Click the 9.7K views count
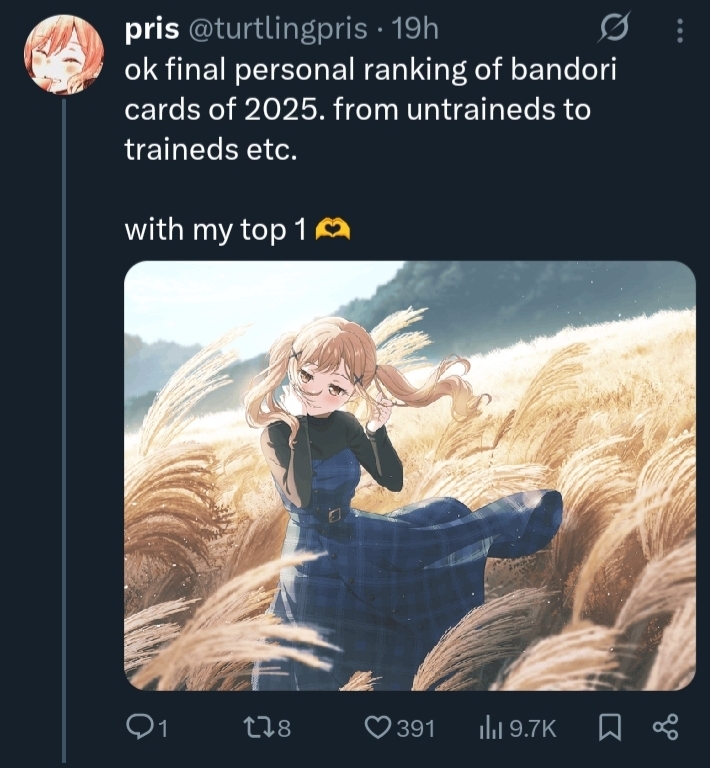 coord(533,728)
